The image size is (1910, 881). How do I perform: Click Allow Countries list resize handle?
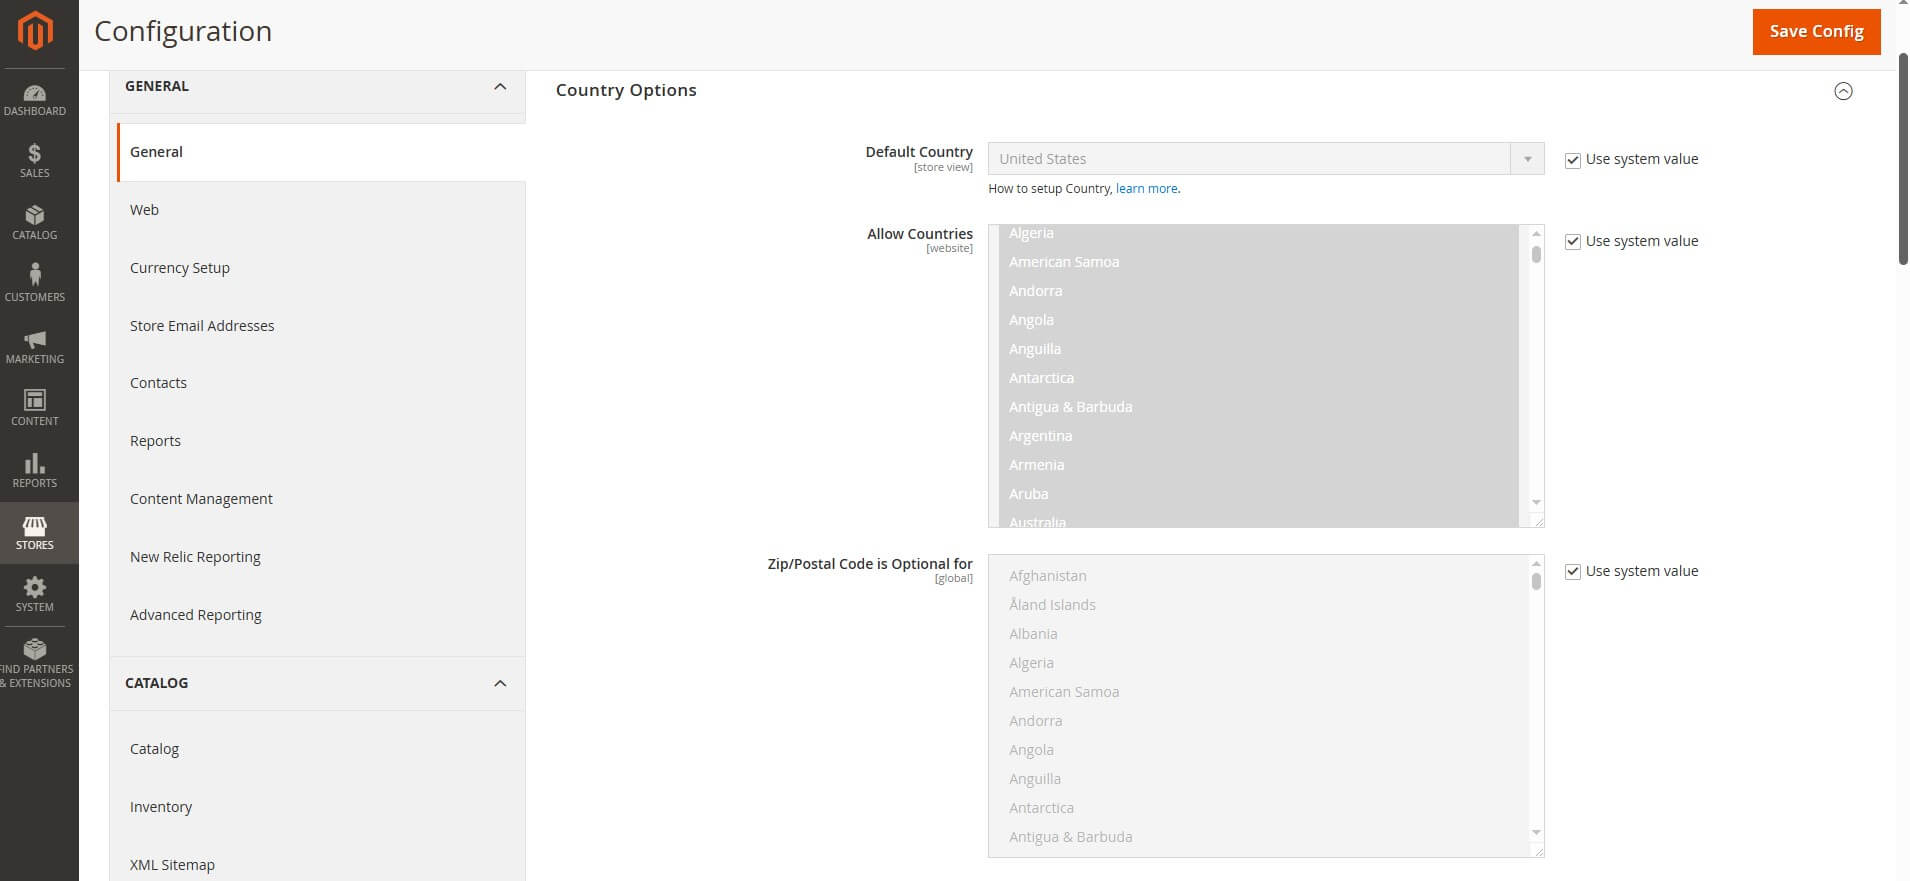click(x=1538, y=521)
